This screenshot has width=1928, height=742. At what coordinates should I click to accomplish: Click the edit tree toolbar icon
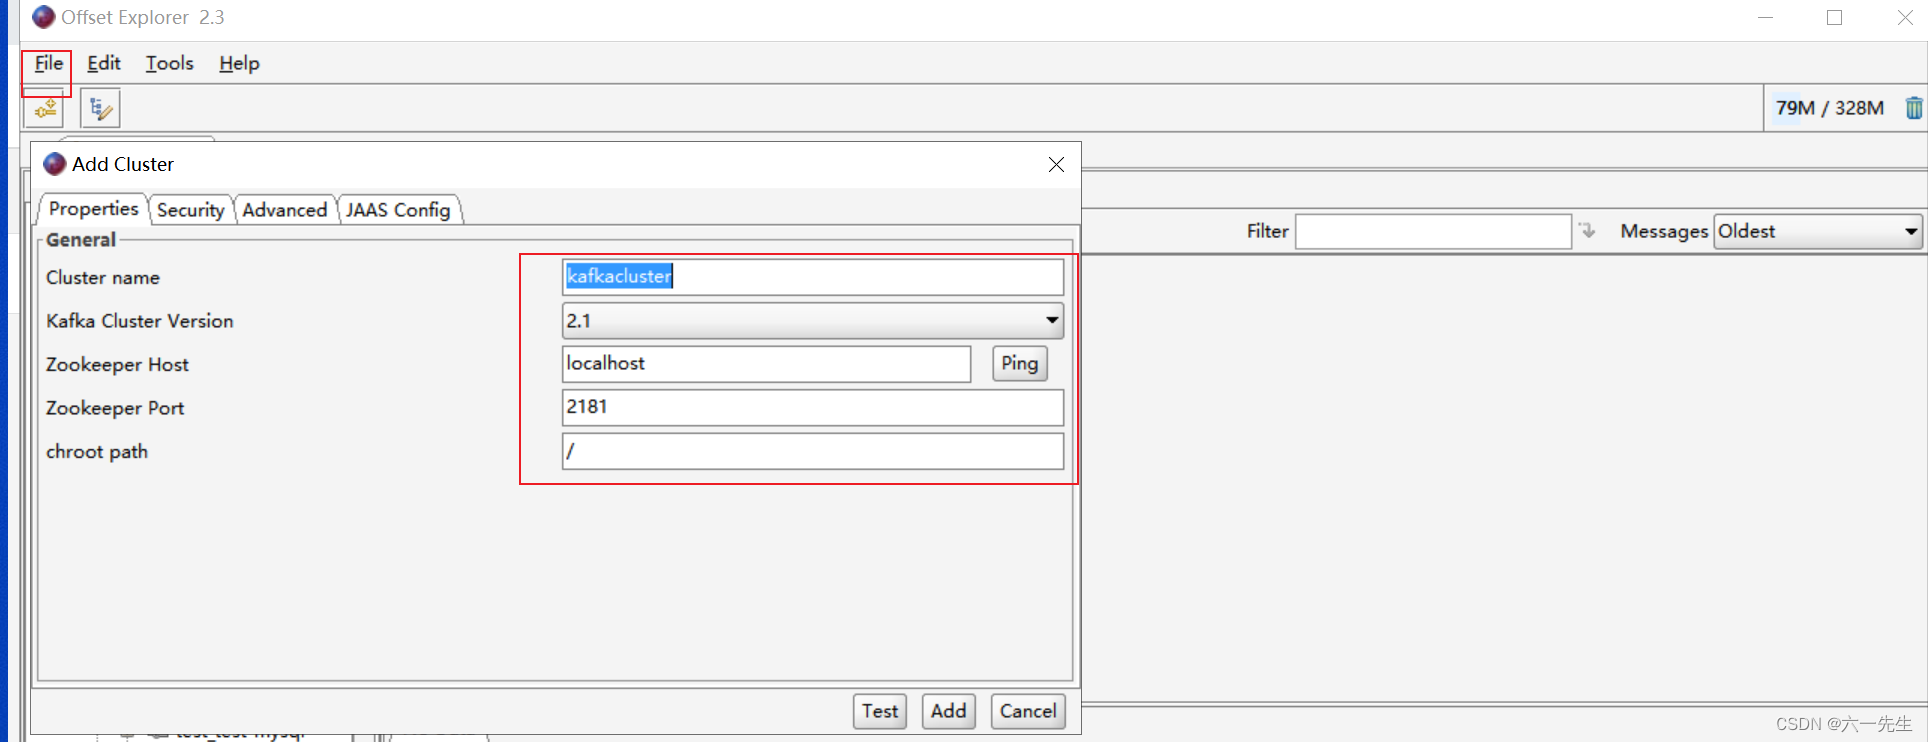[x=100, y=108]
